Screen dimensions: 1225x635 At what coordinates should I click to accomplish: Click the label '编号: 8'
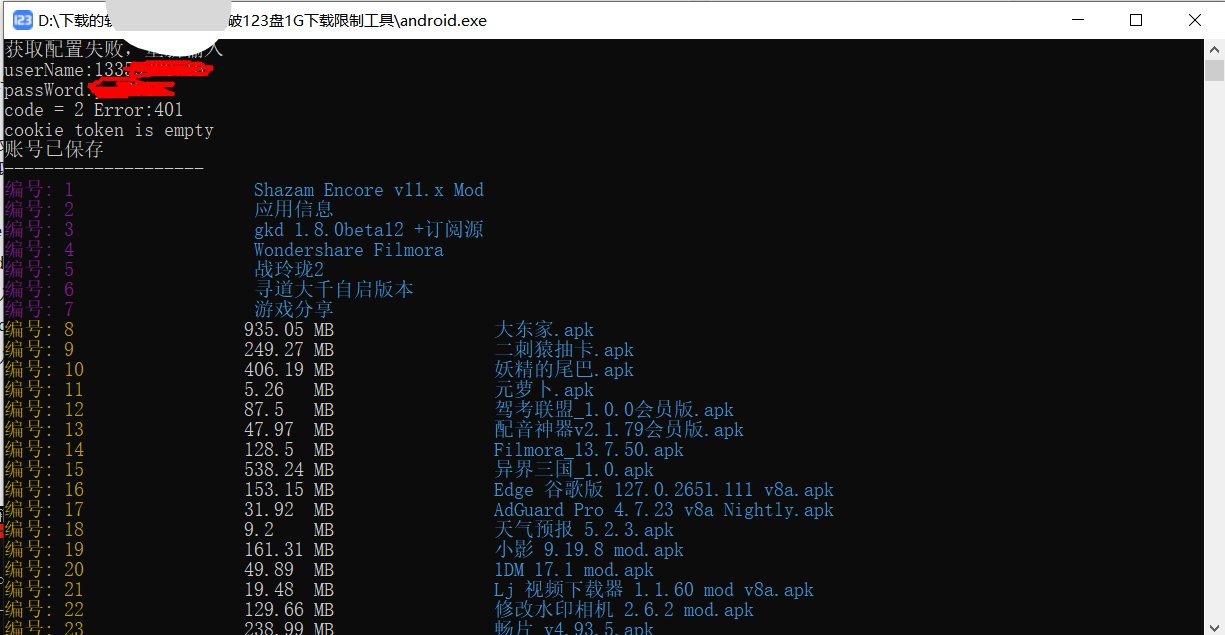tap(39, 330)
